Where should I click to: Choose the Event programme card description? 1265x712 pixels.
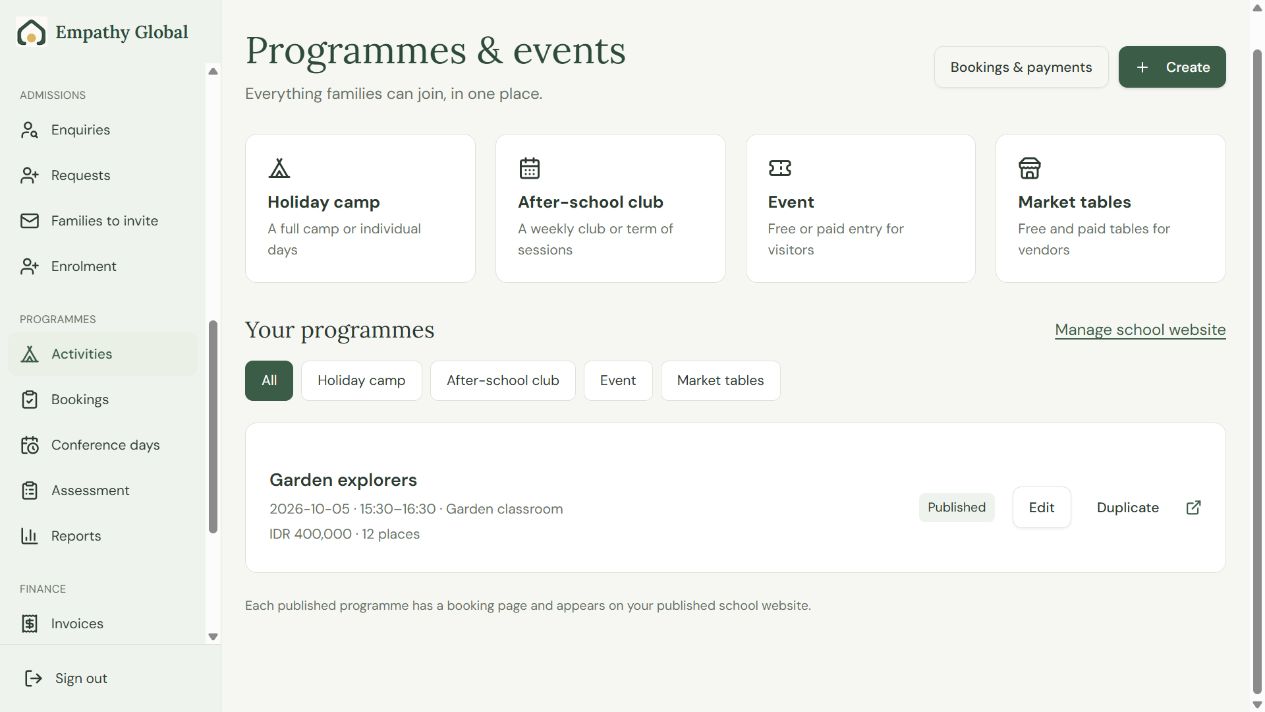tap(836, 239)
